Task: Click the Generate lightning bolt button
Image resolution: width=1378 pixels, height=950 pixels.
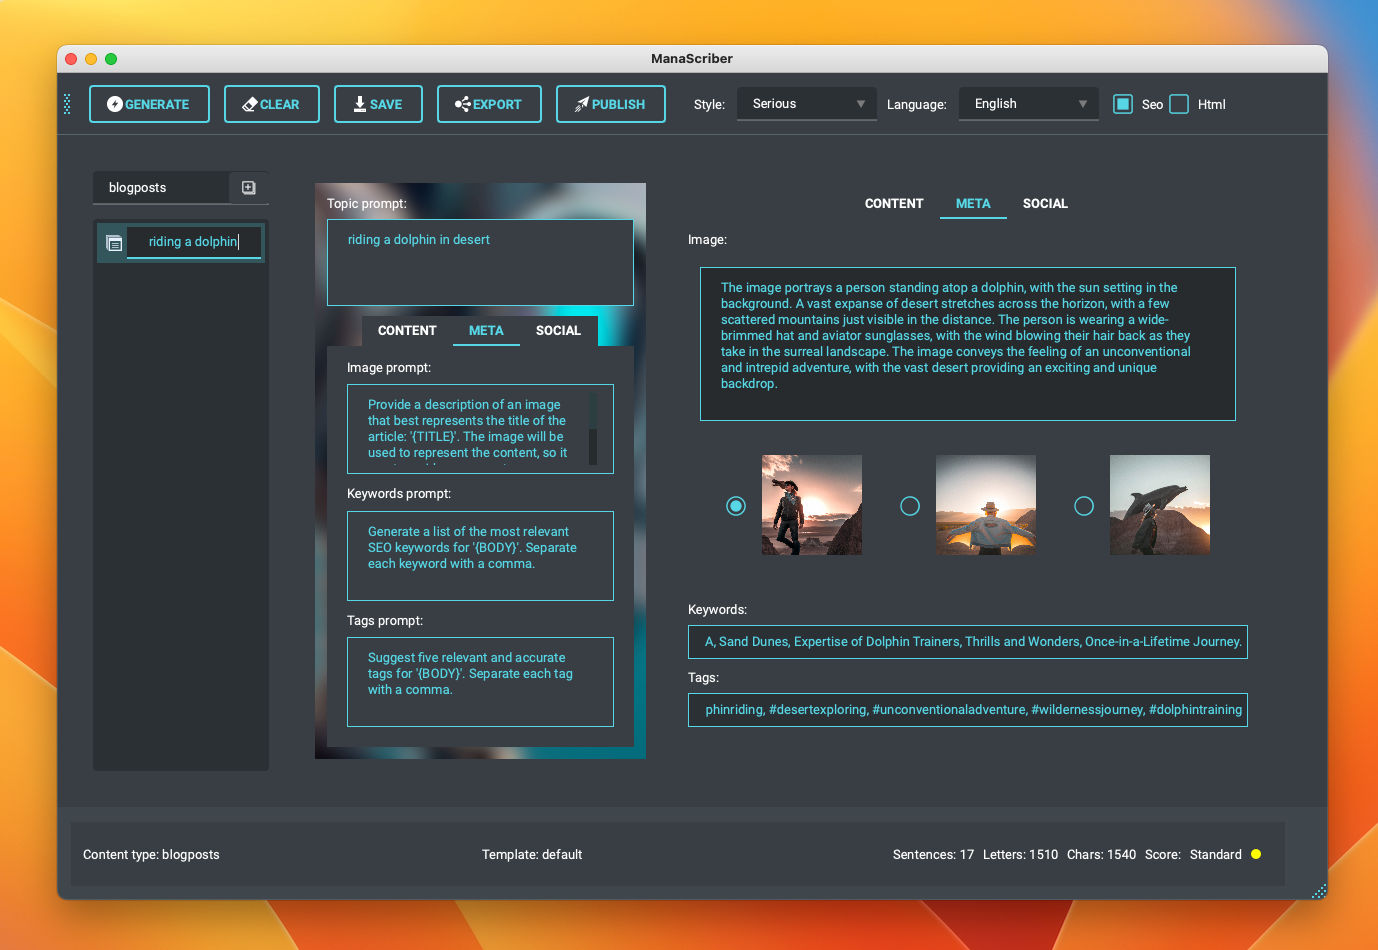Action: pyautogui.click(x=149, y=104)
